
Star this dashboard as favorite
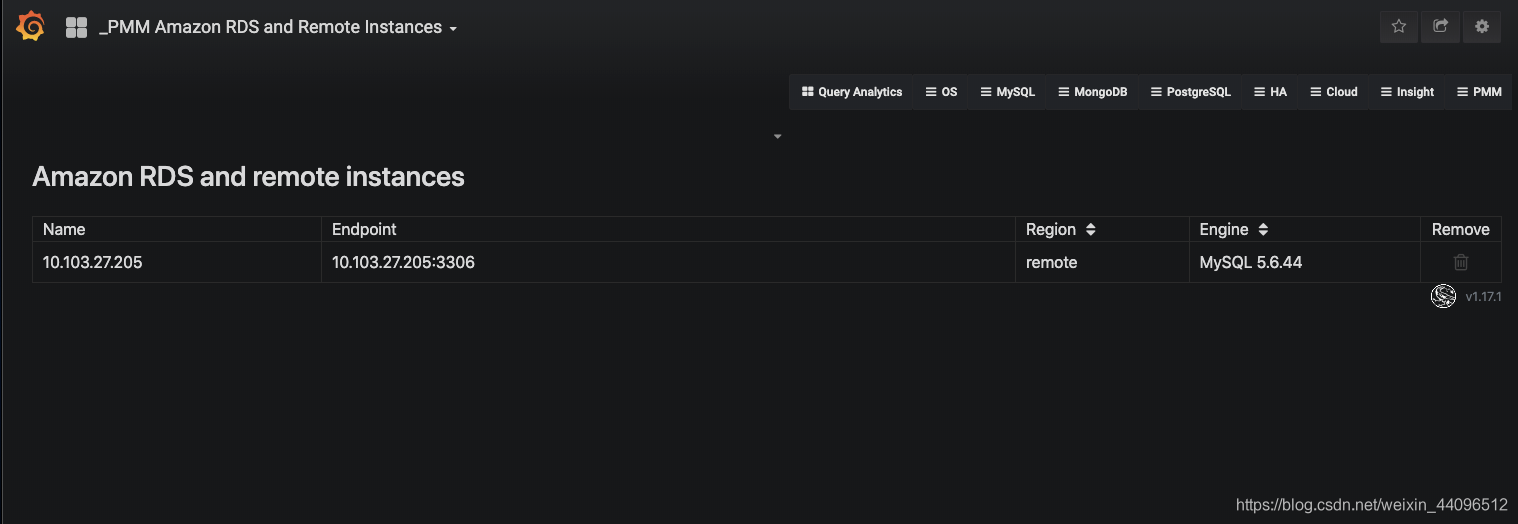(x=1399, y=27)
